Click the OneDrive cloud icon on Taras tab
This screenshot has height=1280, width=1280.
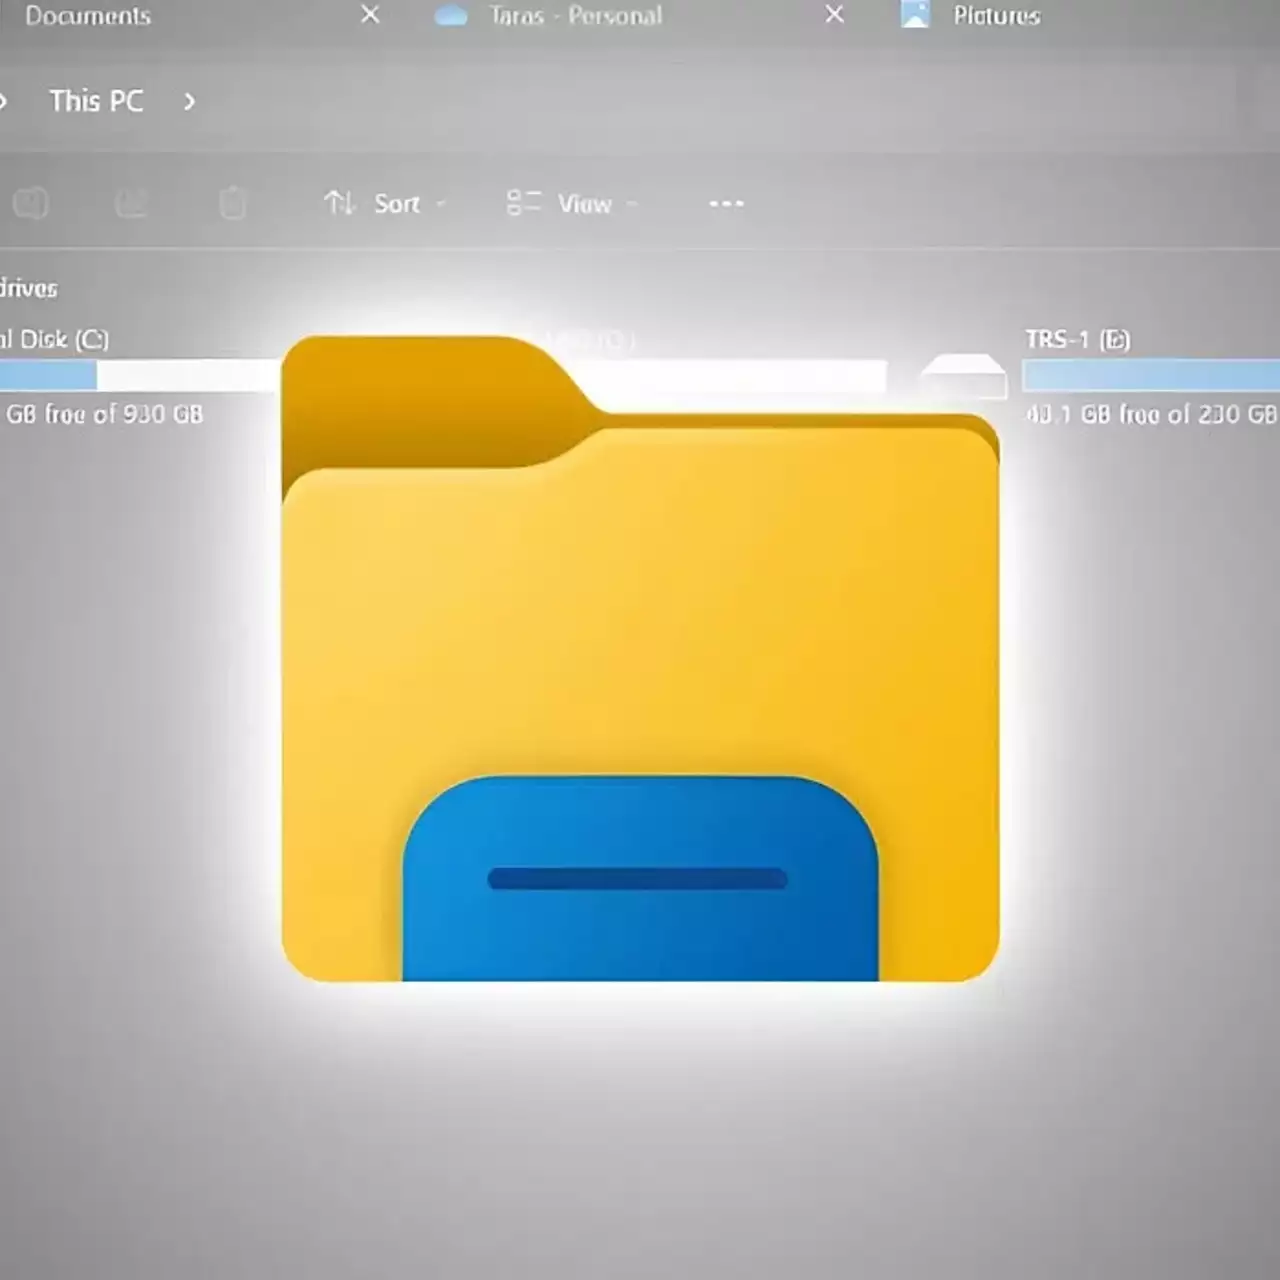pos(451,16)
